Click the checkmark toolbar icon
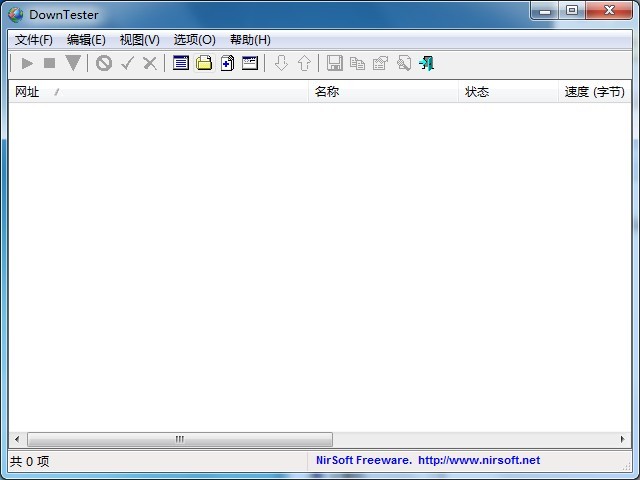640x480 pixels. (x=127, y=63)
